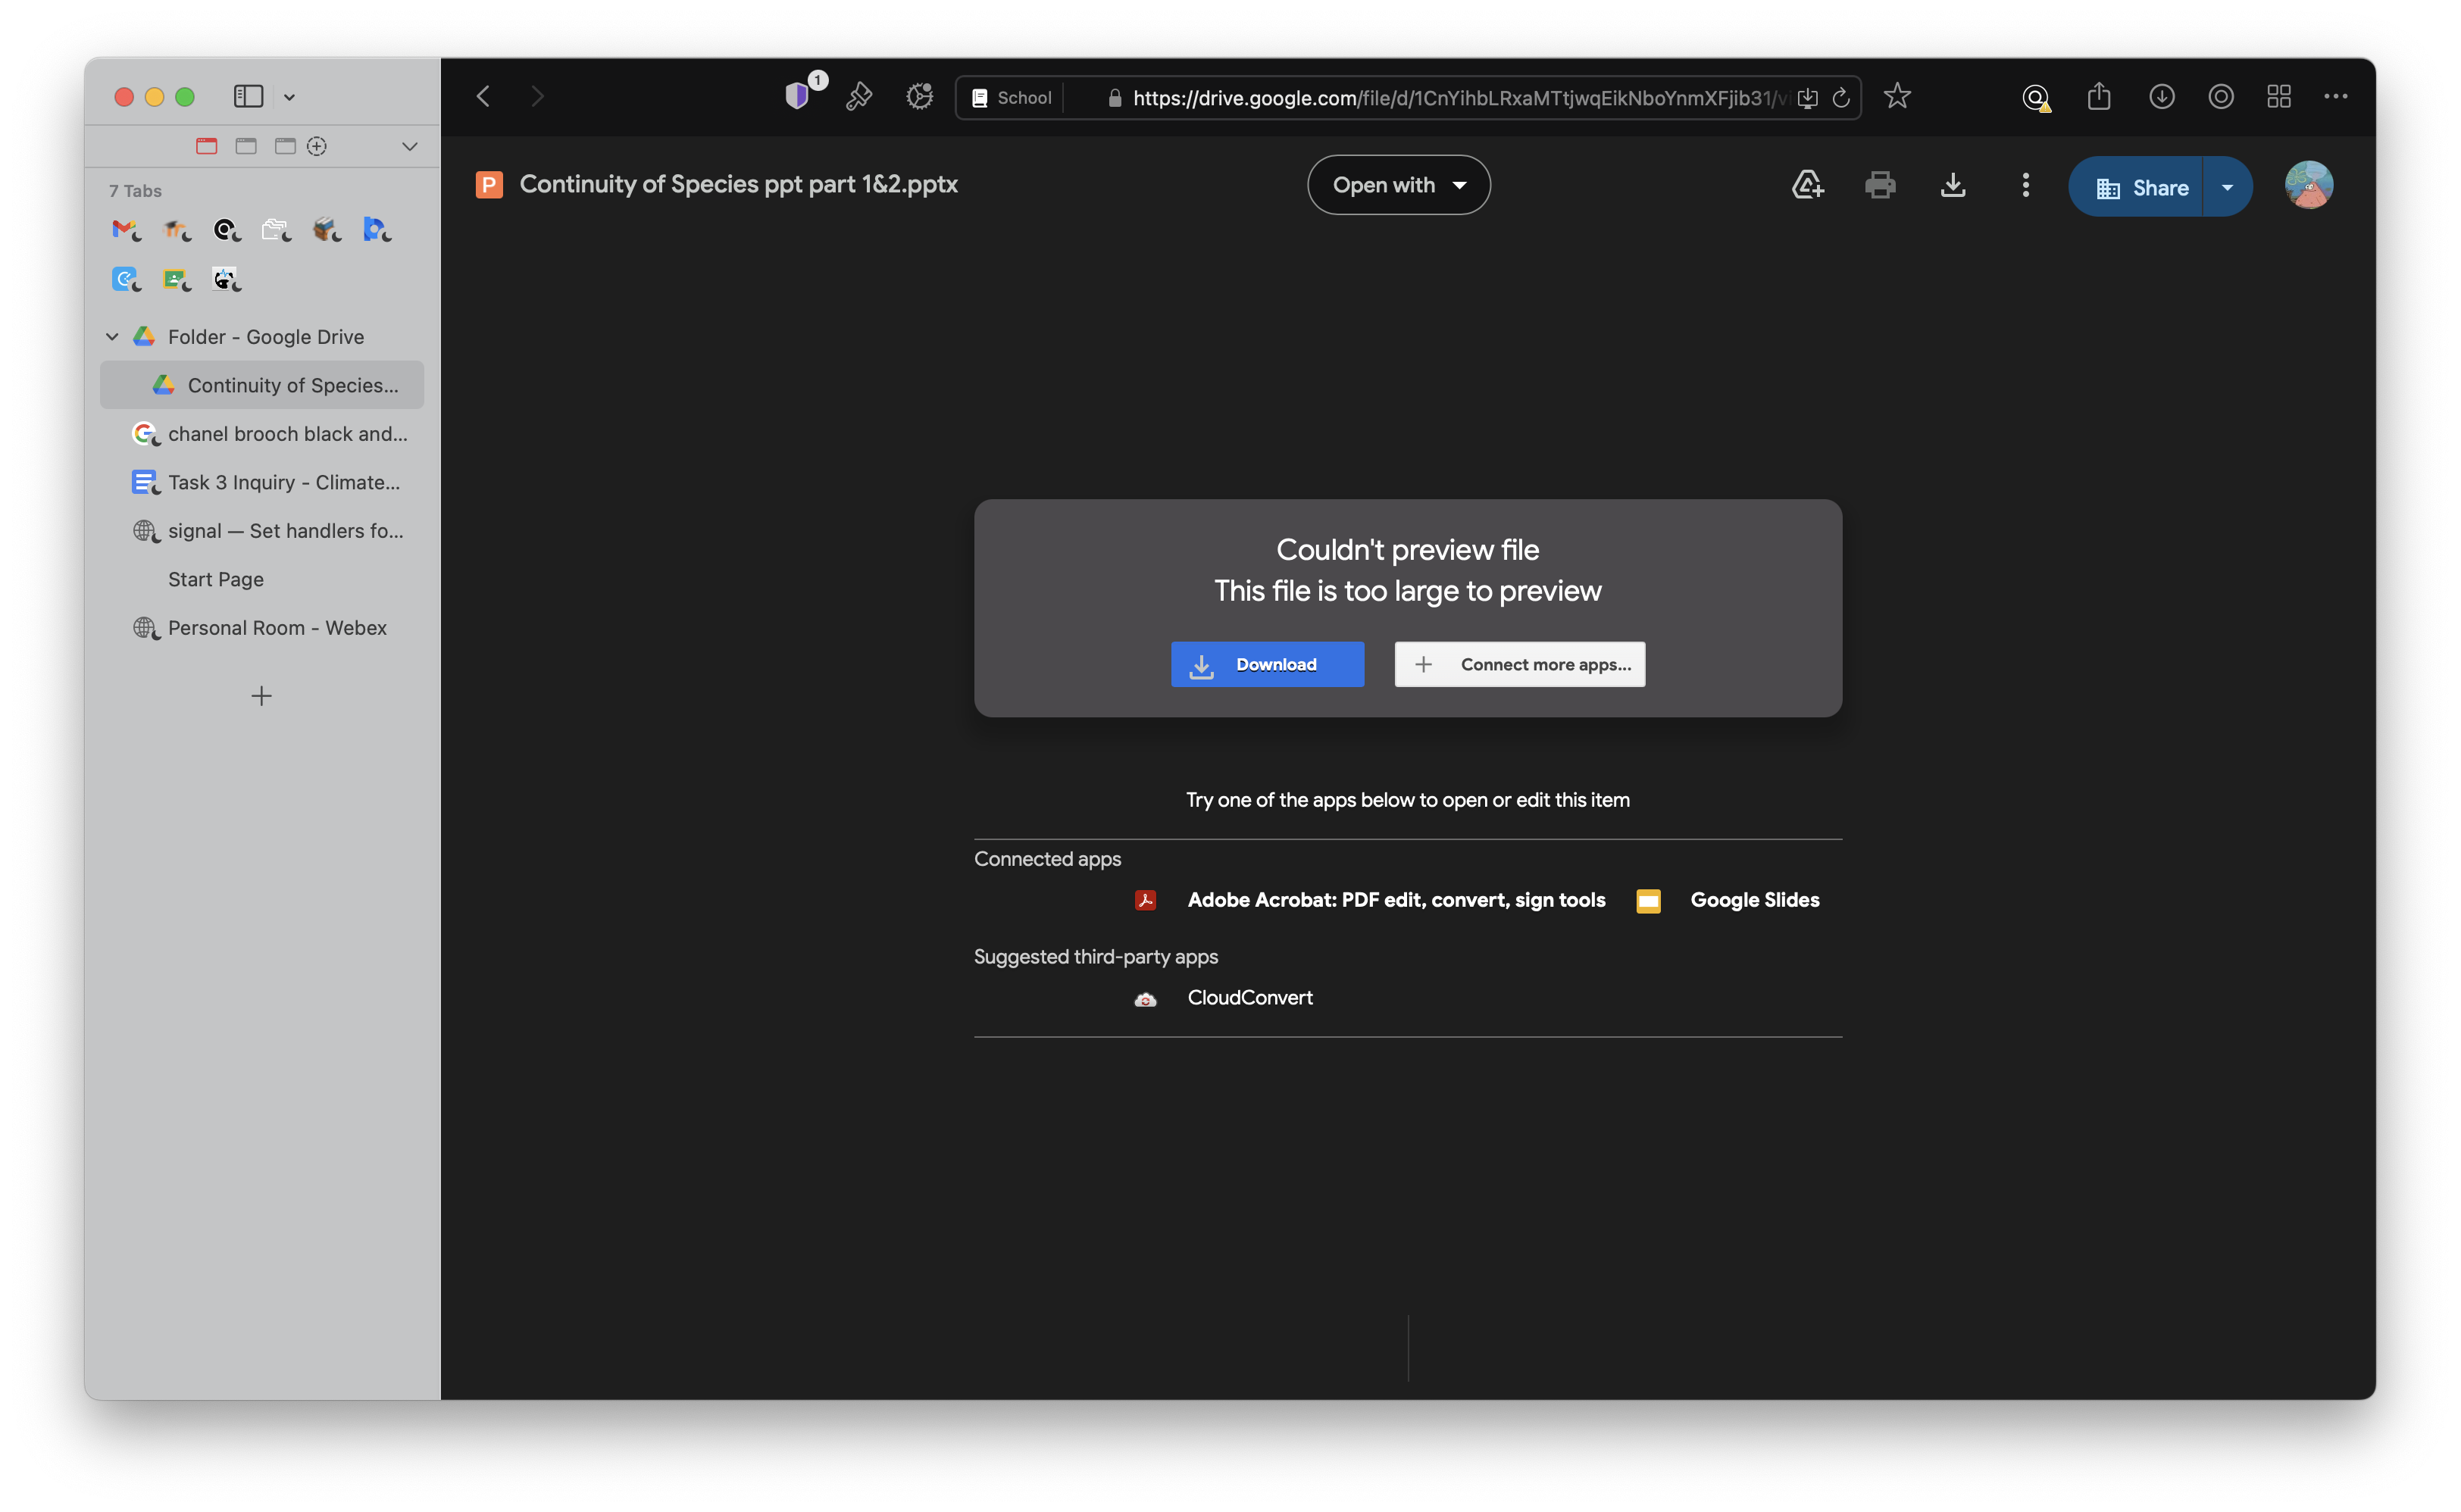Click the browser share icon
The height and width of the screenshot is (1512, 2461).
point(2098,97)
